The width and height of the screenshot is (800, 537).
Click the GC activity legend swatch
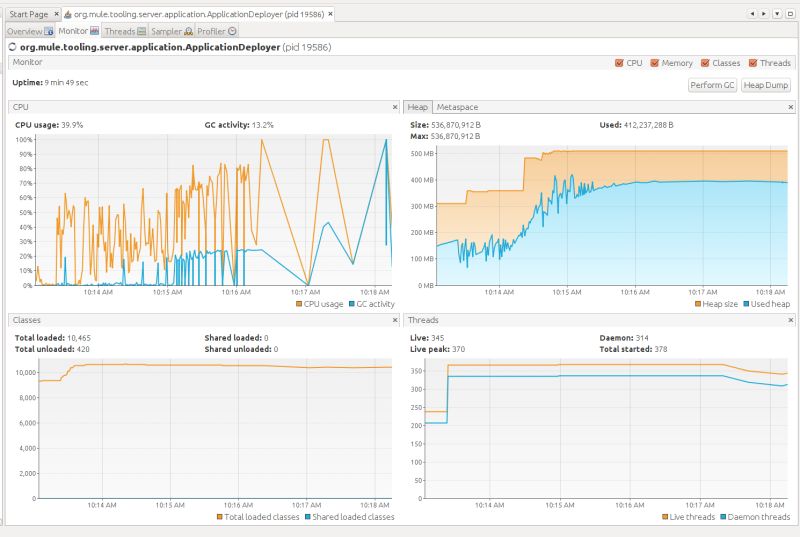[x=352, y=304]
